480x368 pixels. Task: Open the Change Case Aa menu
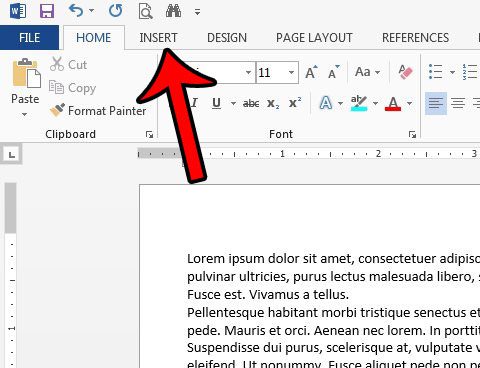pos(367,72)
